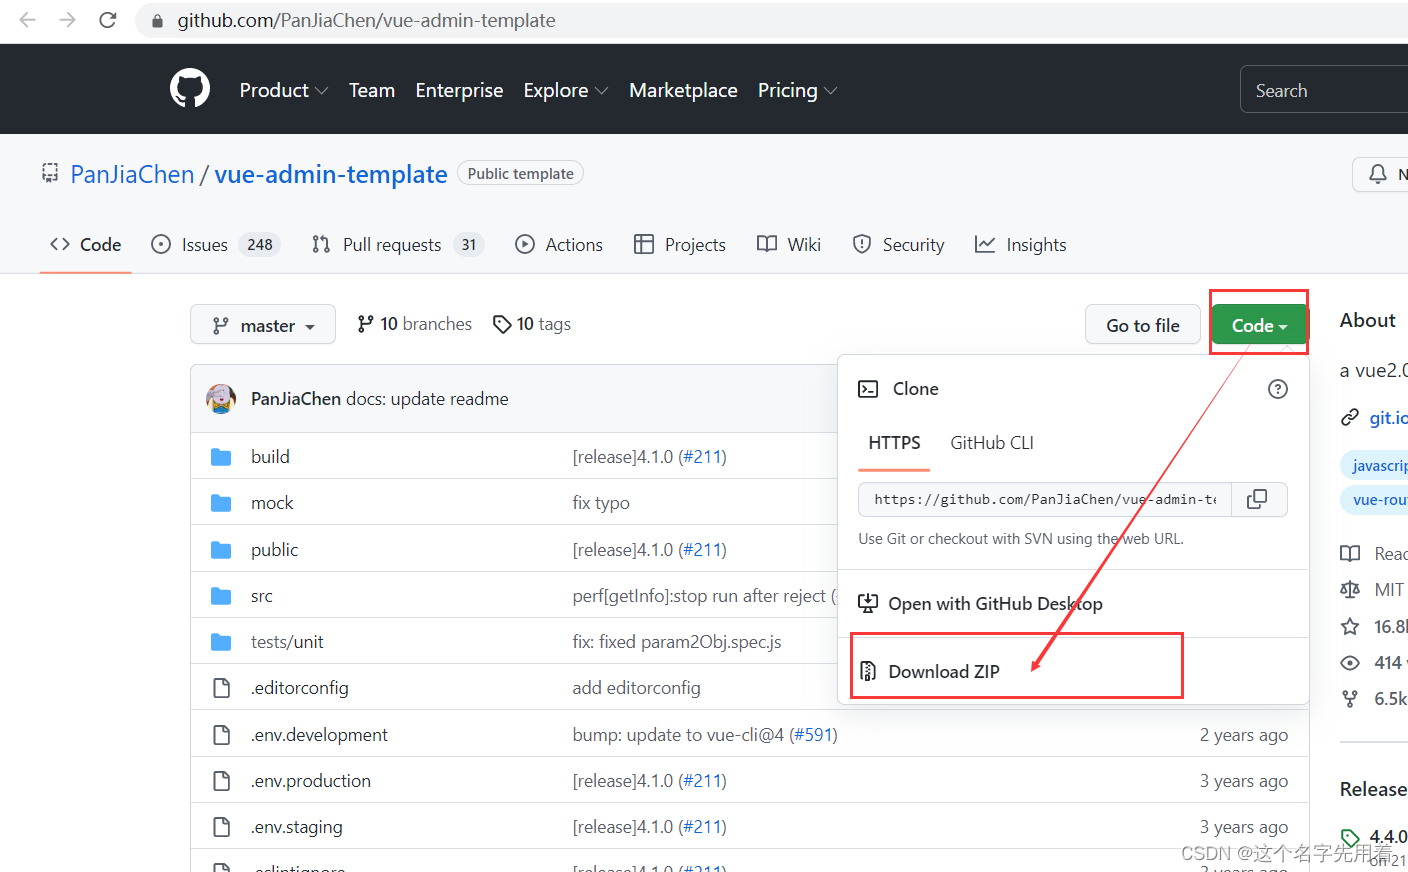Expand the Pricing menu
The width and height of the screenshot is (1408, 872).
click(797, 90)
